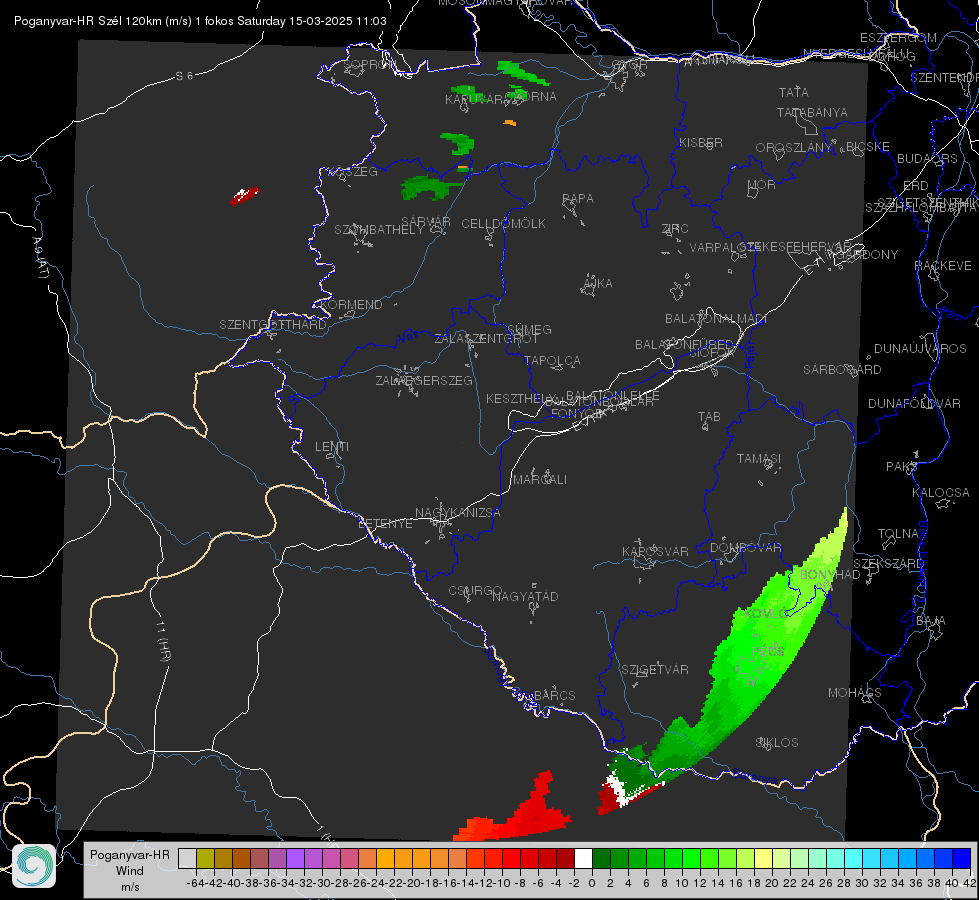The image size is (979, 900).
Task: Select the dark green swatch between 0 and 2
Action: coord(601,858)
